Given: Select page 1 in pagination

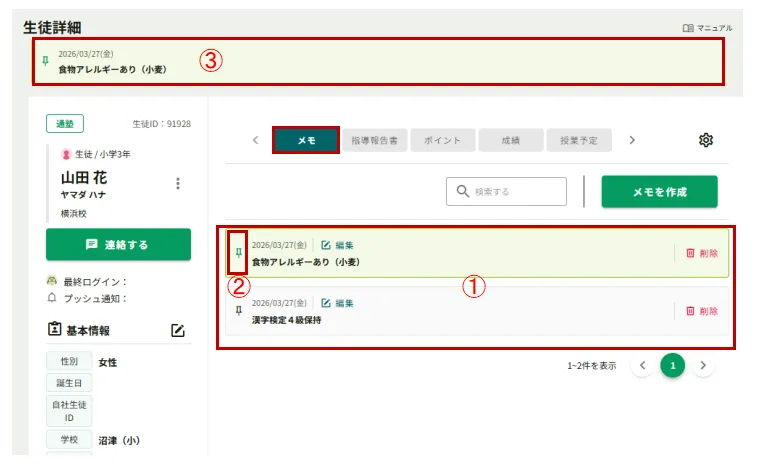Looking at the screenshot, I should (x=673, y=366).
